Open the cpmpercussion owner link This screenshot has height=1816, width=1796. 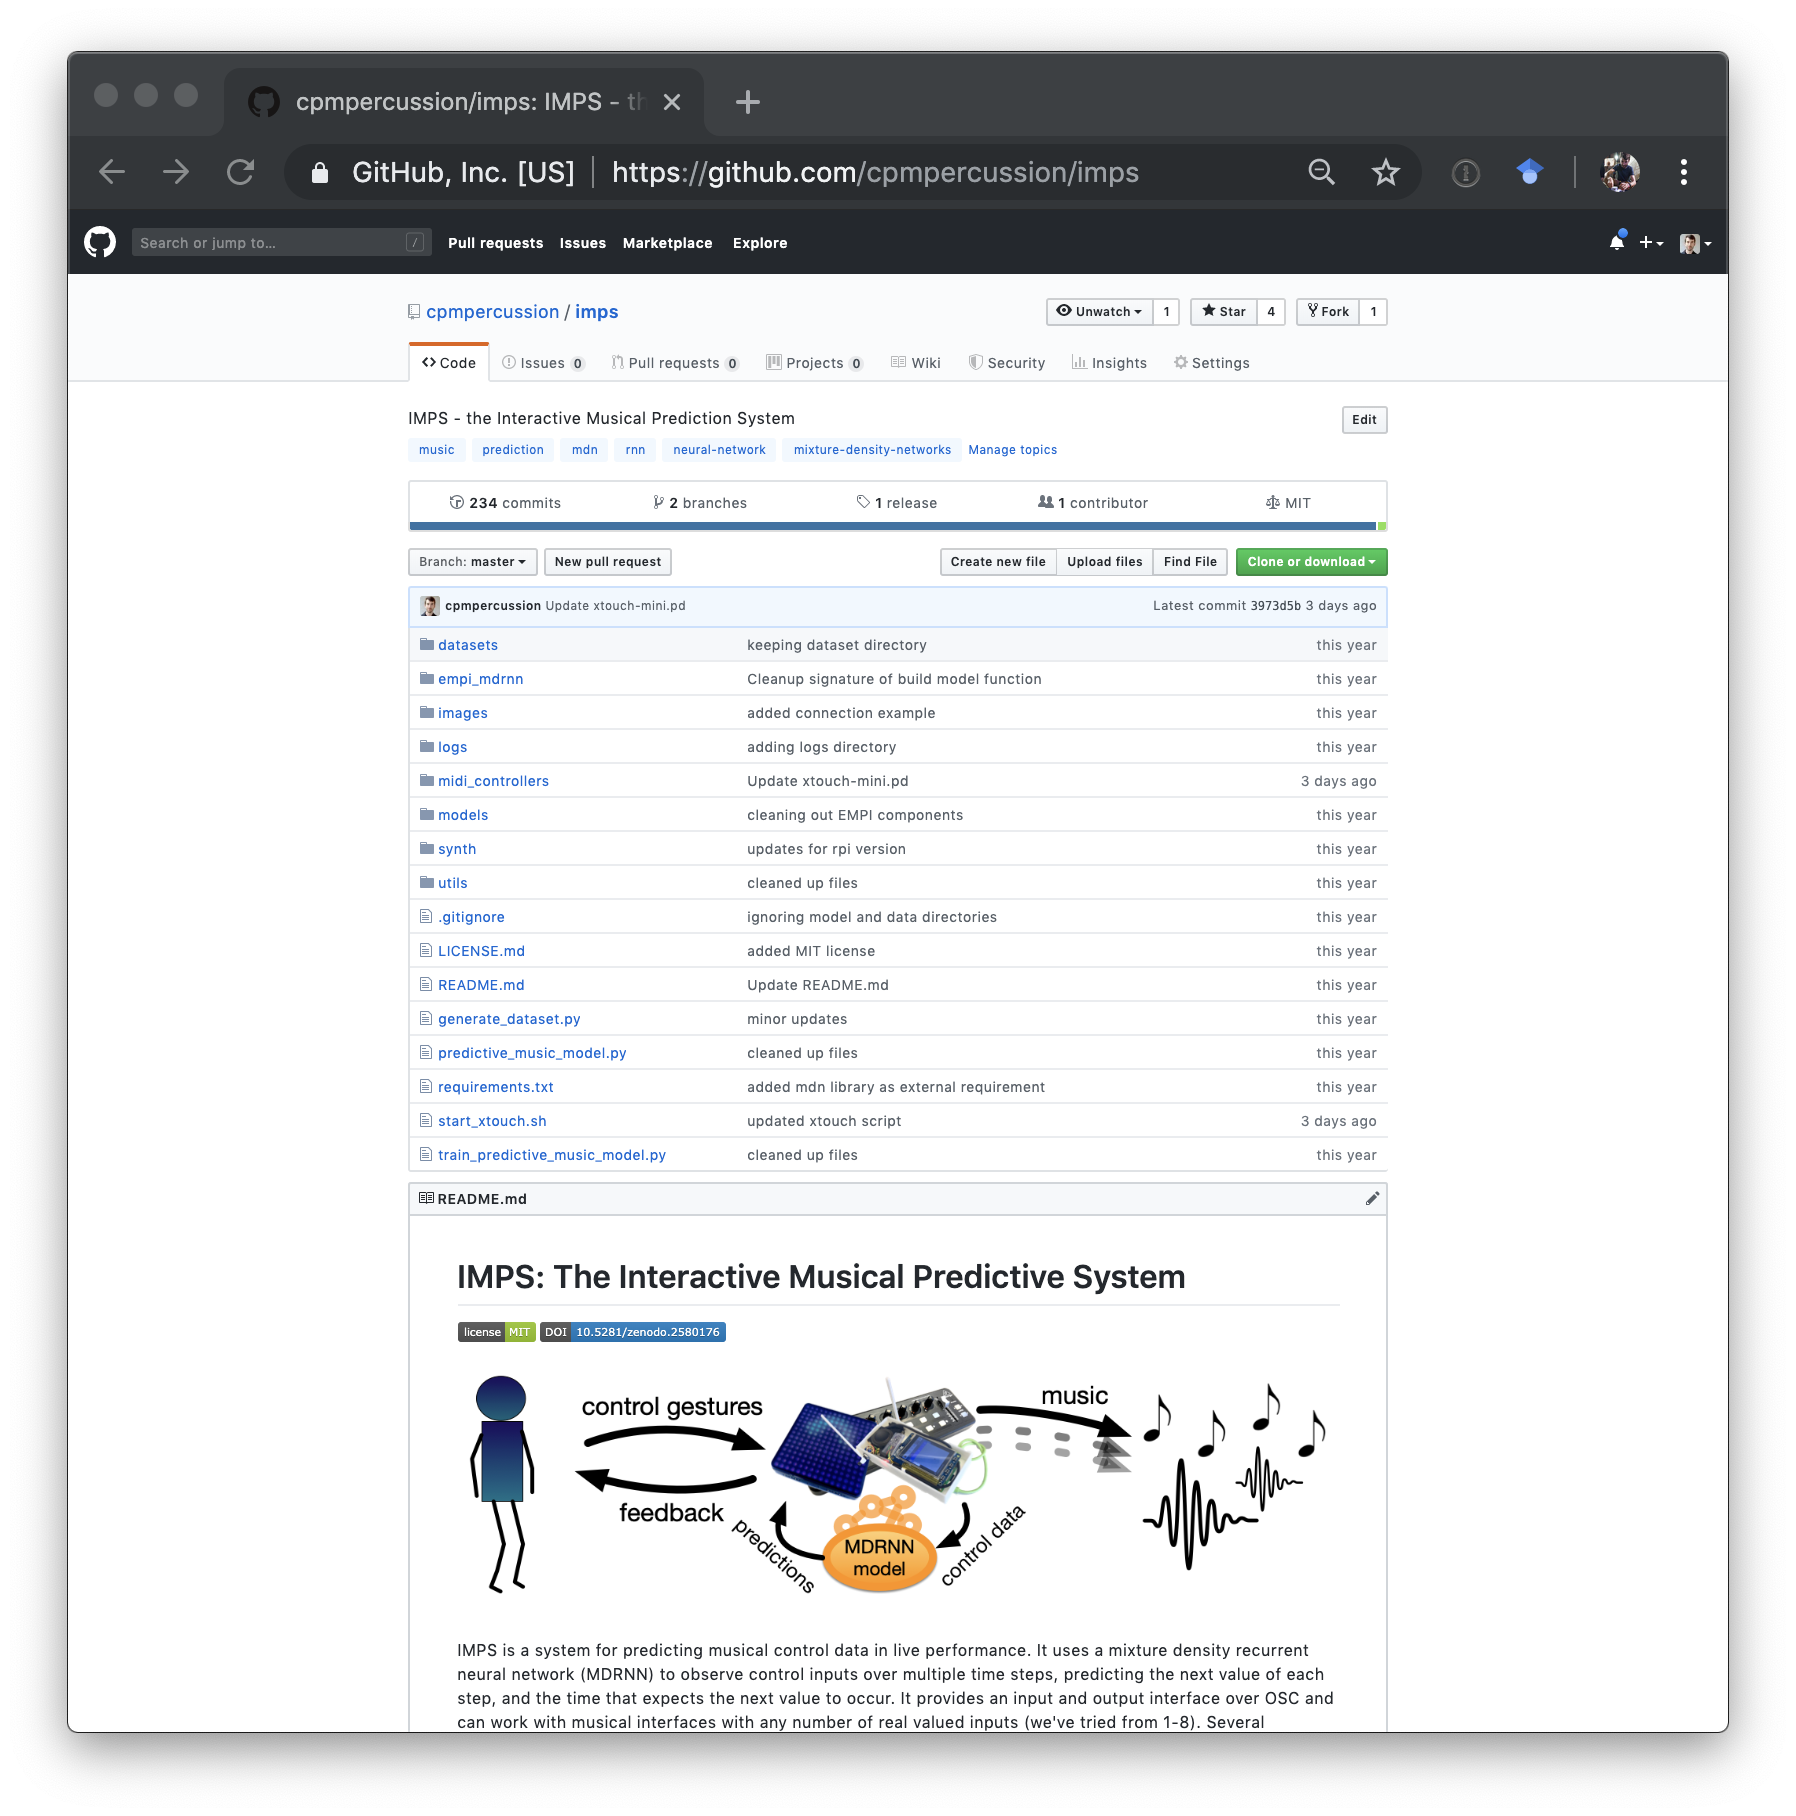pos(492,312)
